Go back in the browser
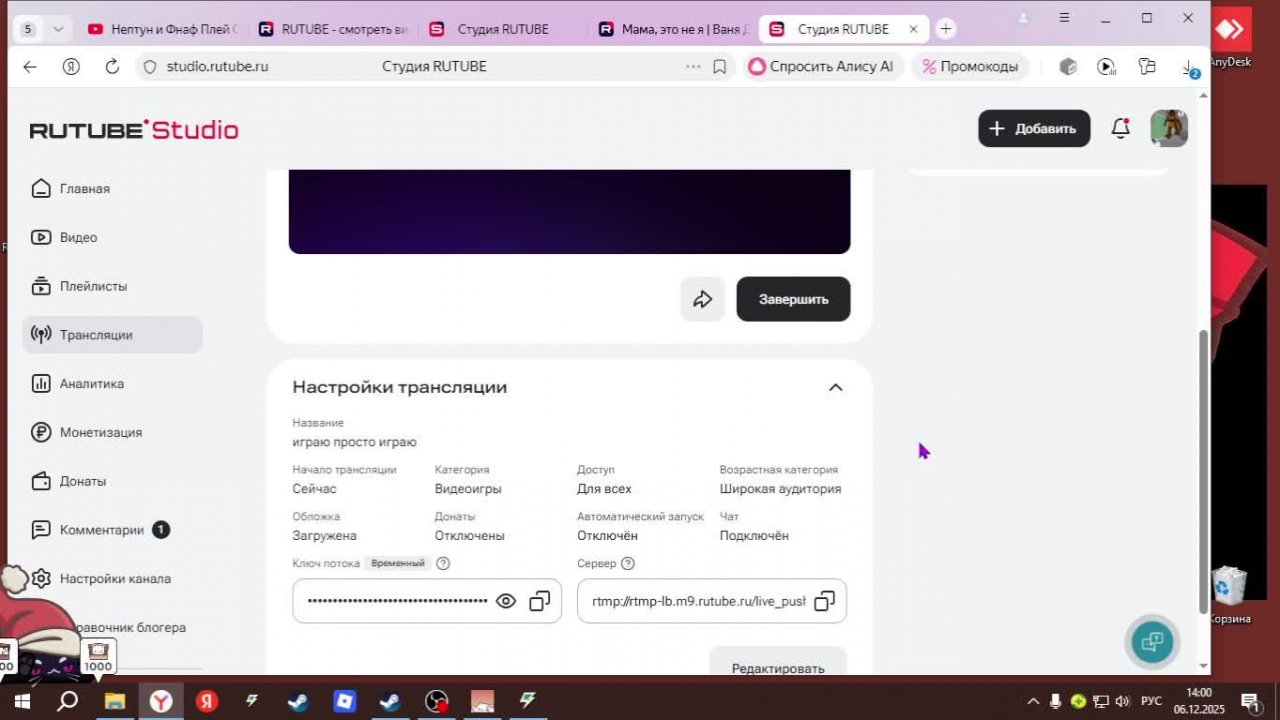Image resolution: width=1280 pixels, height=720 pixels. [30, 67]
